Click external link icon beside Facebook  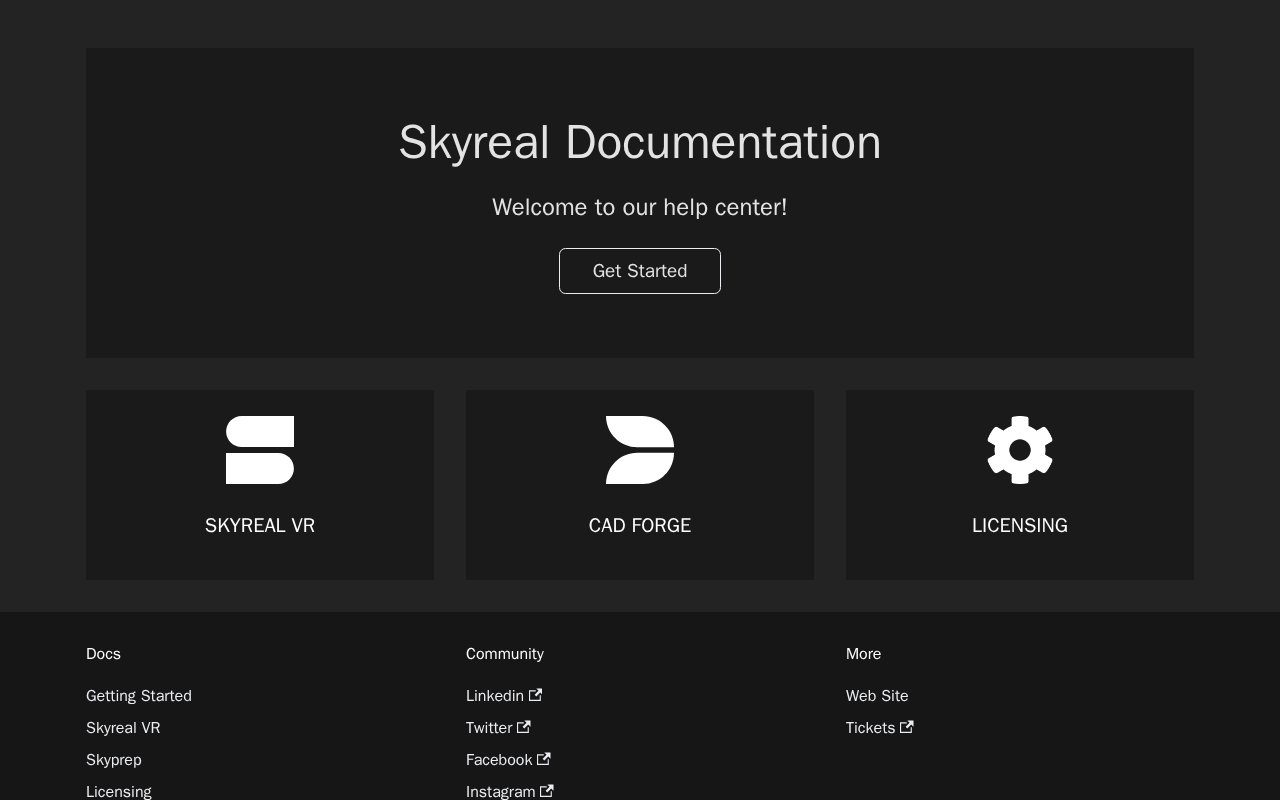click(544, 759)
